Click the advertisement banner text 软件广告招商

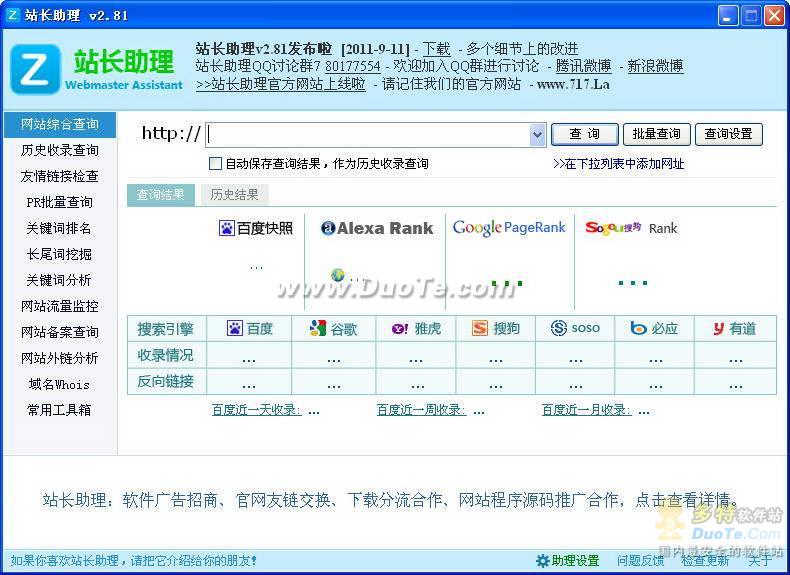[x=170, y=500]
